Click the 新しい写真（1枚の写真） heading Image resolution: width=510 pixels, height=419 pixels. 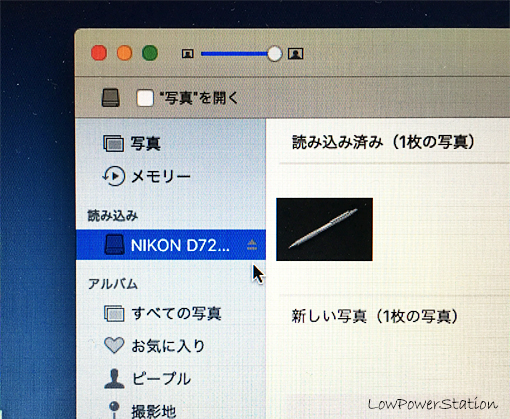(375, 316)
